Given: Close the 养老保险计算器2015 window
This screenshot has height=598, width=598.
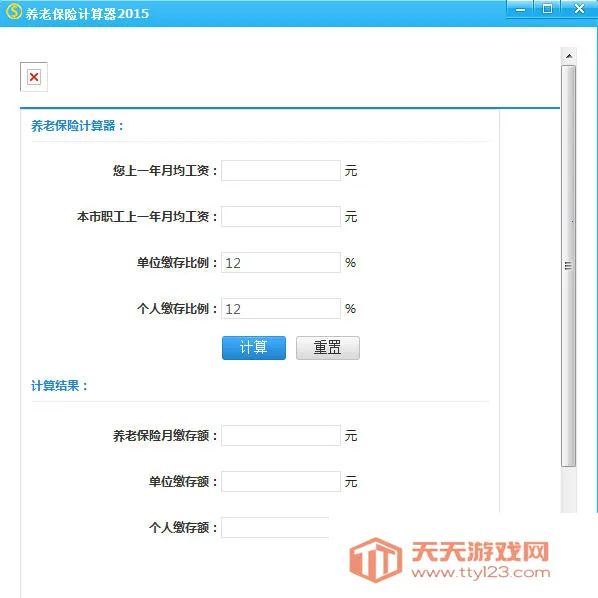Looking at the screenshot, I should coord(579,9).
